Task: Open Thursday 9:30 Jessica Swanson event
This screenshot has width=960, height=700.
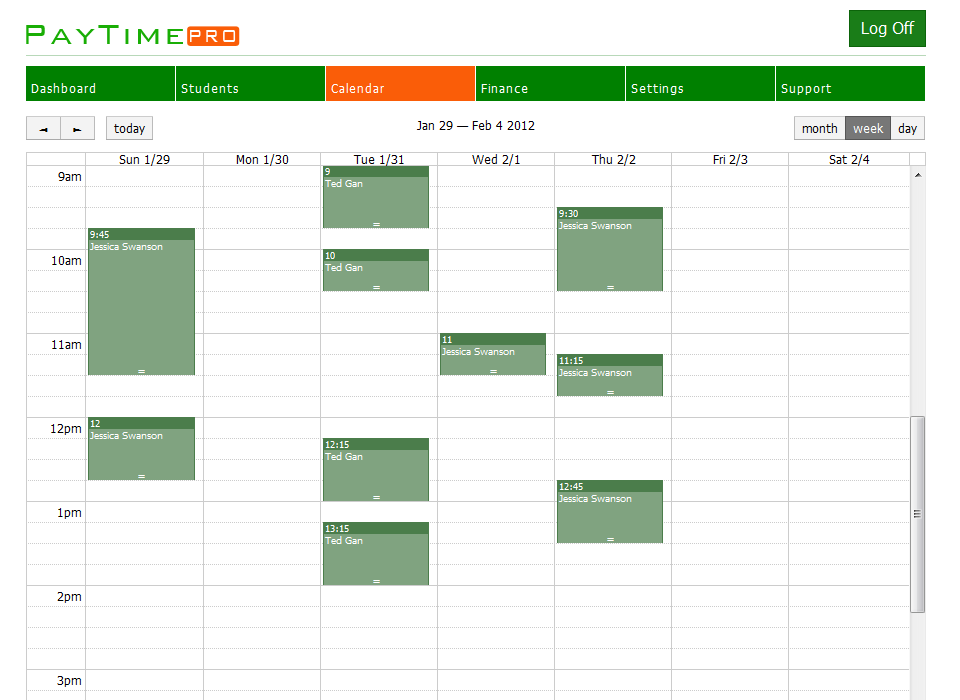Action: pos(610,249)
